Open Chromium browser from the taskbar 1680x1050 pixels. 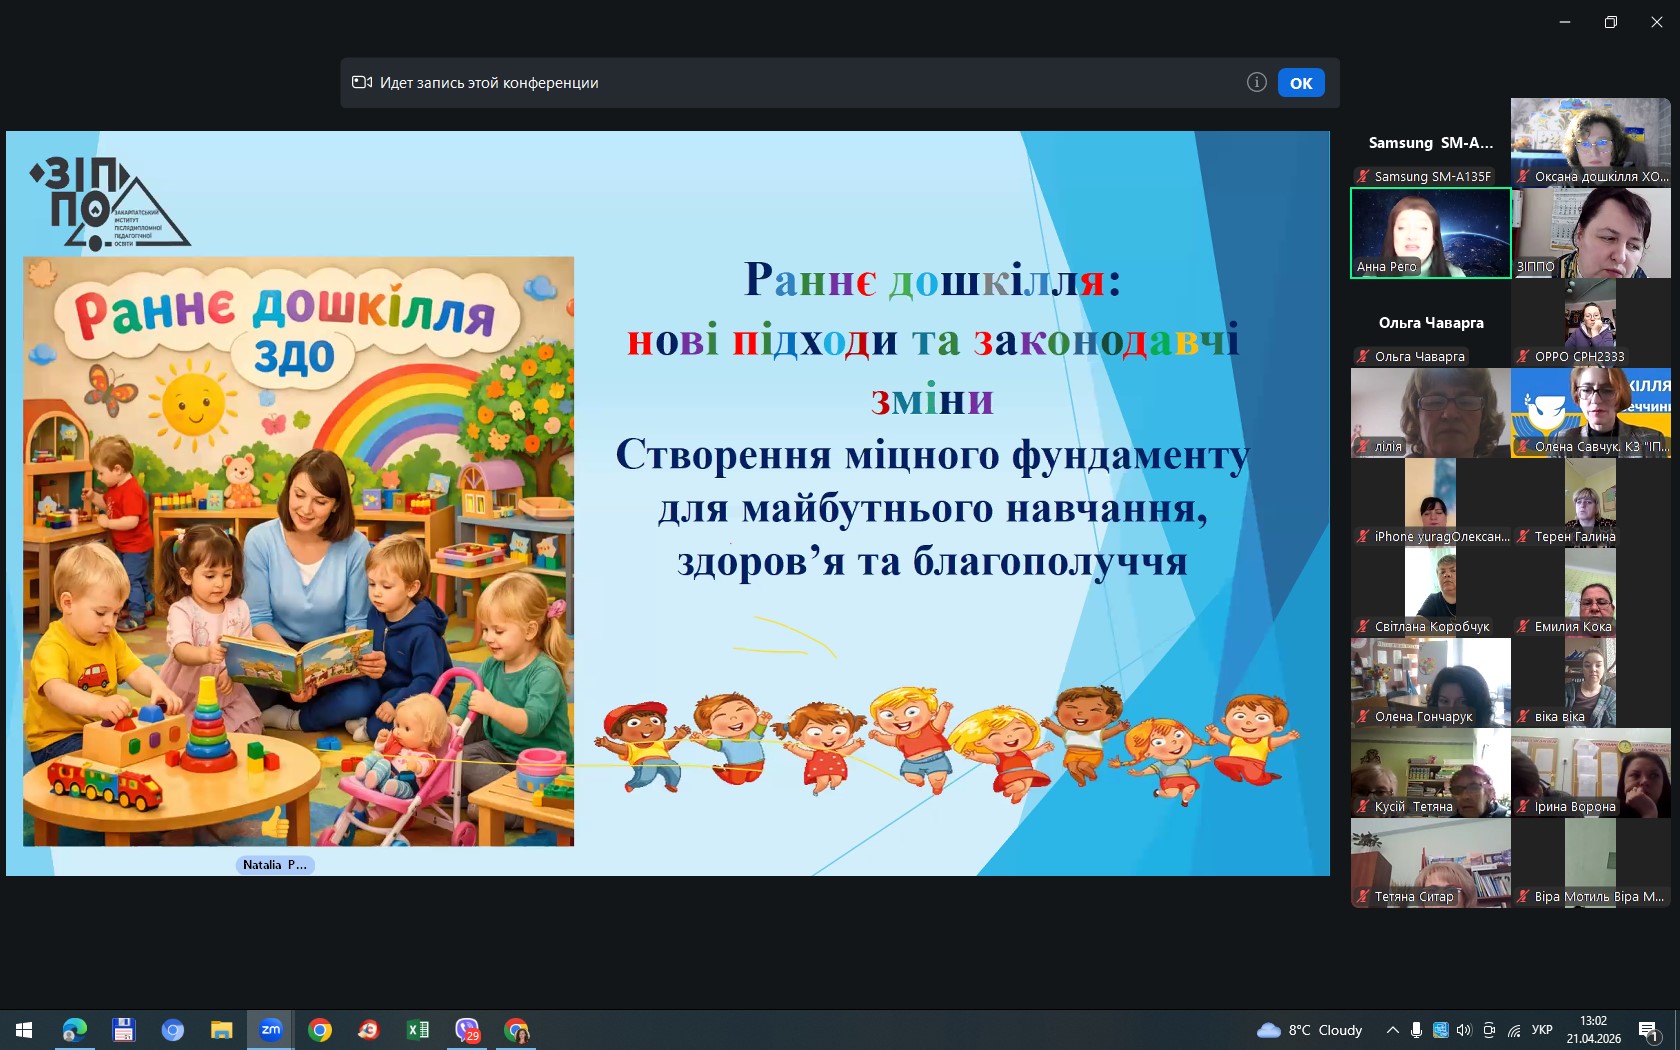click(x=170, y=1030)
